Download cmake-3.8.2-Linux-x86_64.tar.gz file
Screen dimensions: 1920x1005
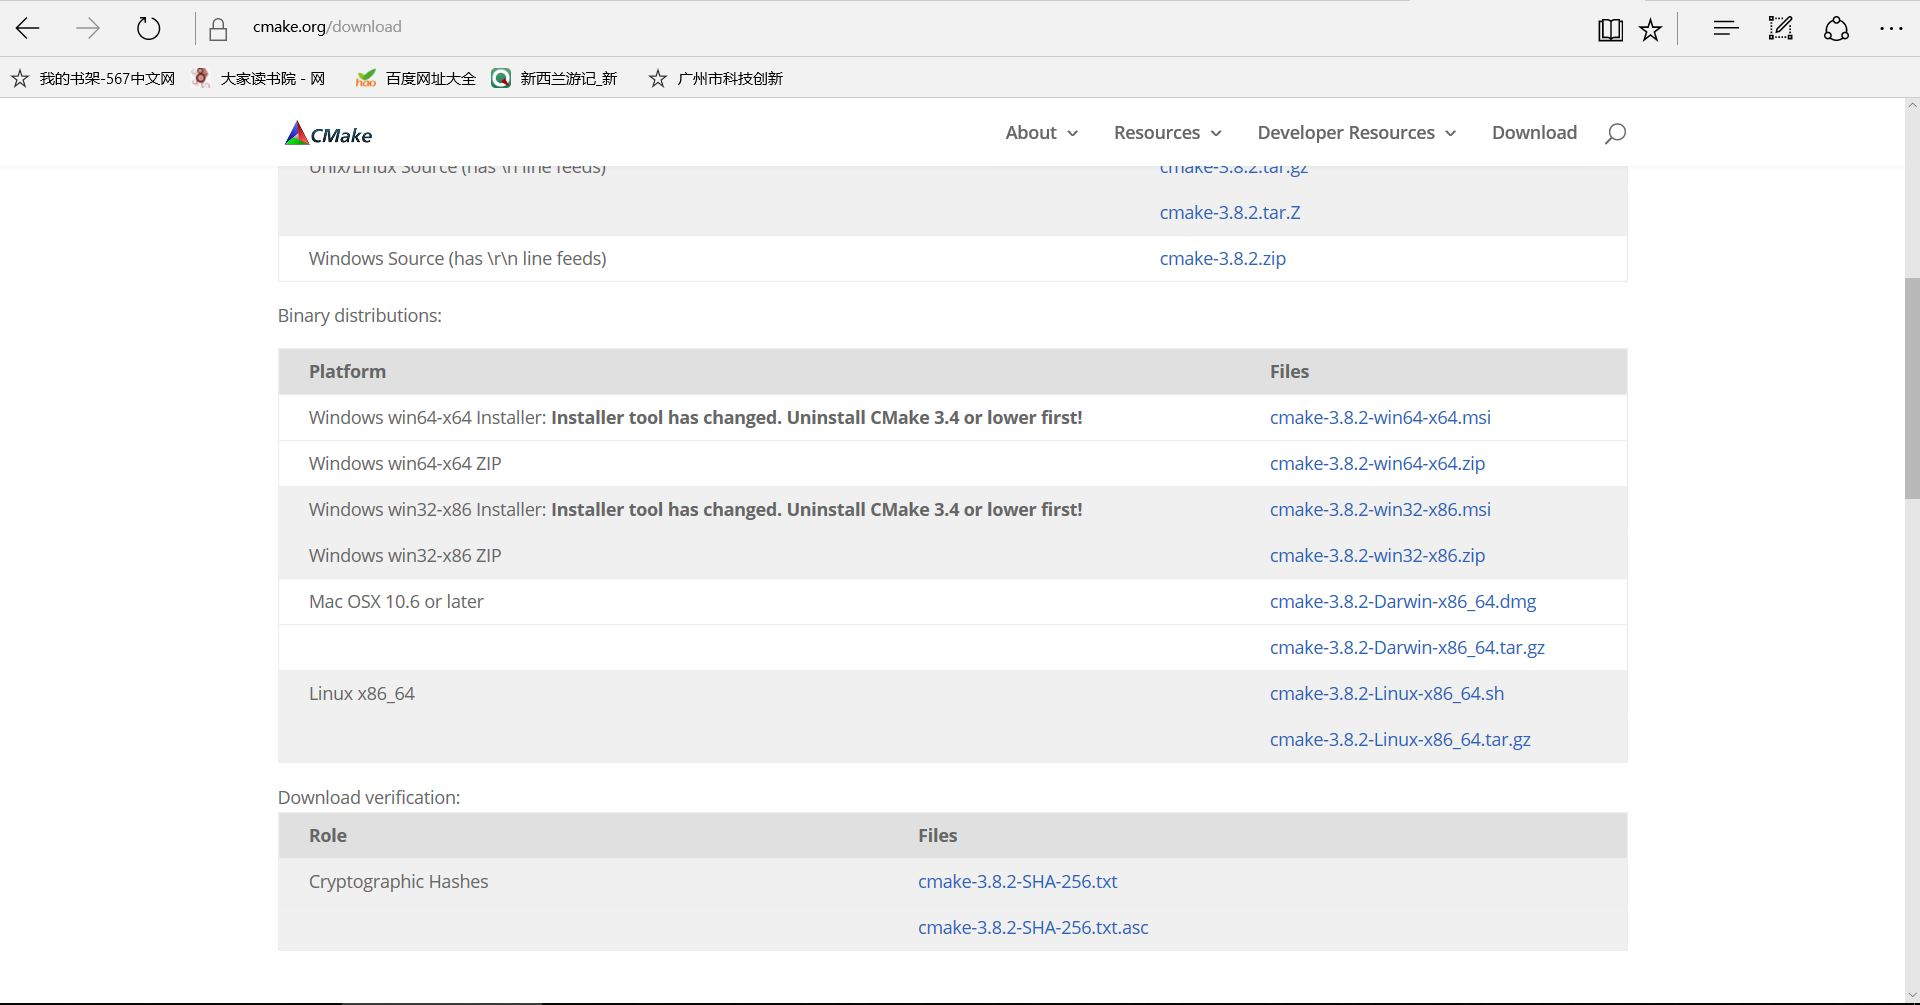1400,740
